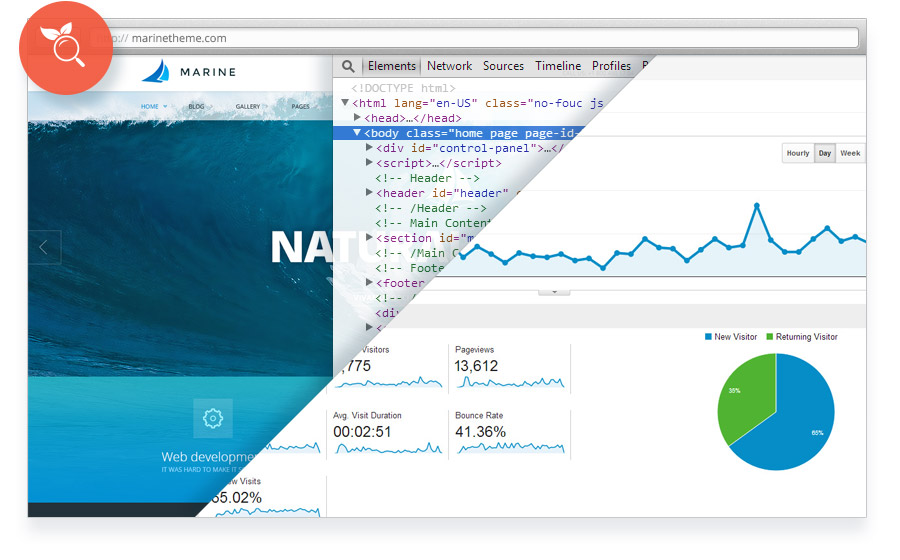Switch to the Timeline tab
The width and height of the screenshot is (900, 560).
pyautogui.click(x=558, y=66)
